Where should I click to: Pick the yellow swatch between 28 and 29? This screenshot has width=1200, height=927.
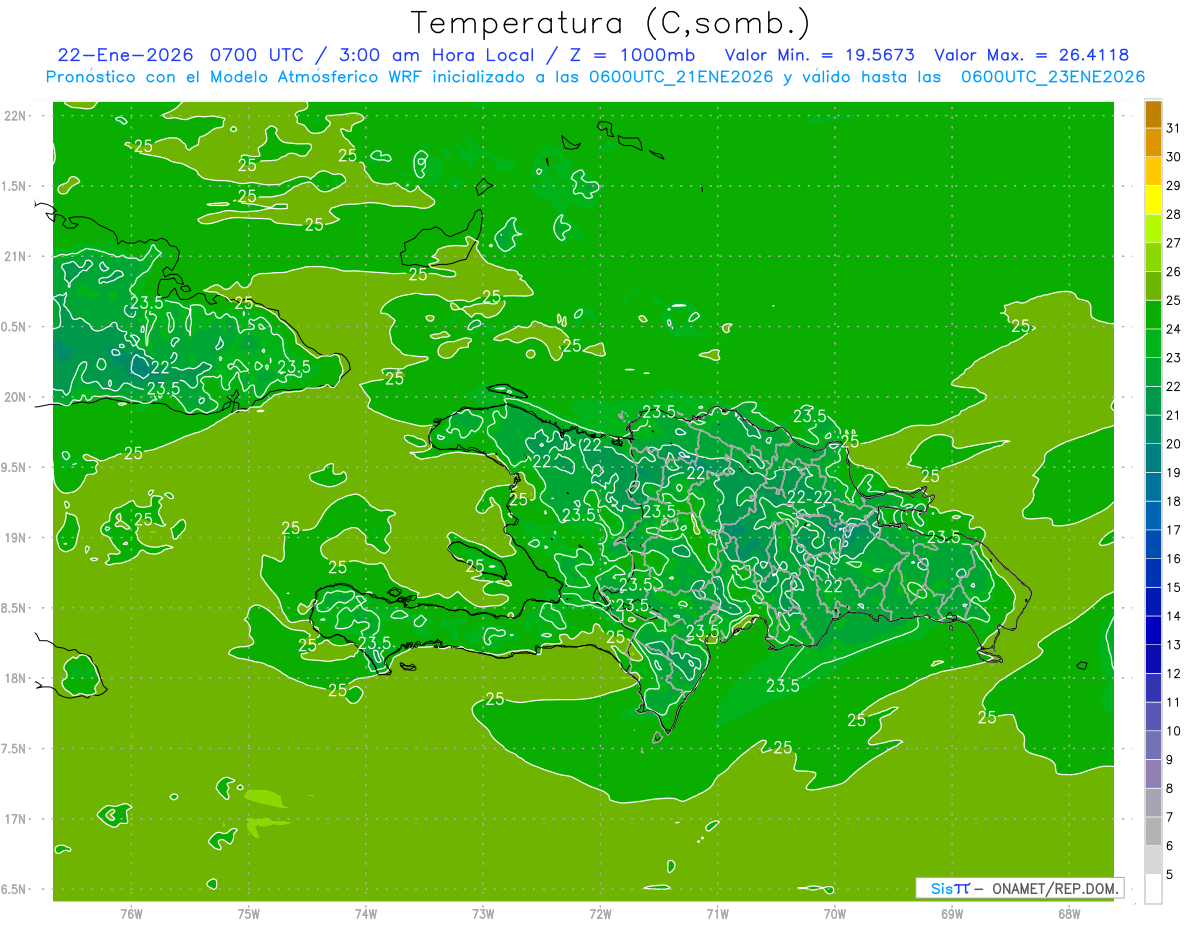point(1153,199)
